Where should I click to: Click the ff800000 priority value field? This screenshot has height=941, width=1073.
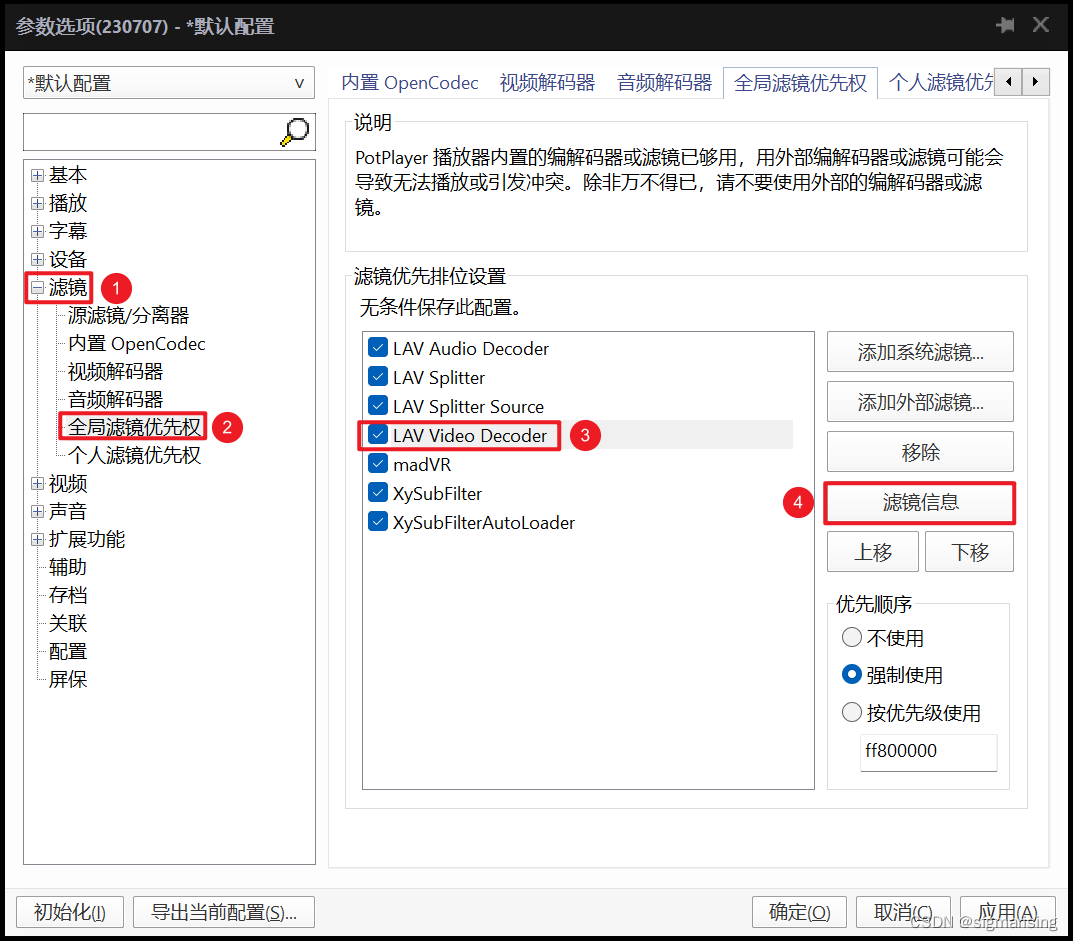(x=928, y=751)
